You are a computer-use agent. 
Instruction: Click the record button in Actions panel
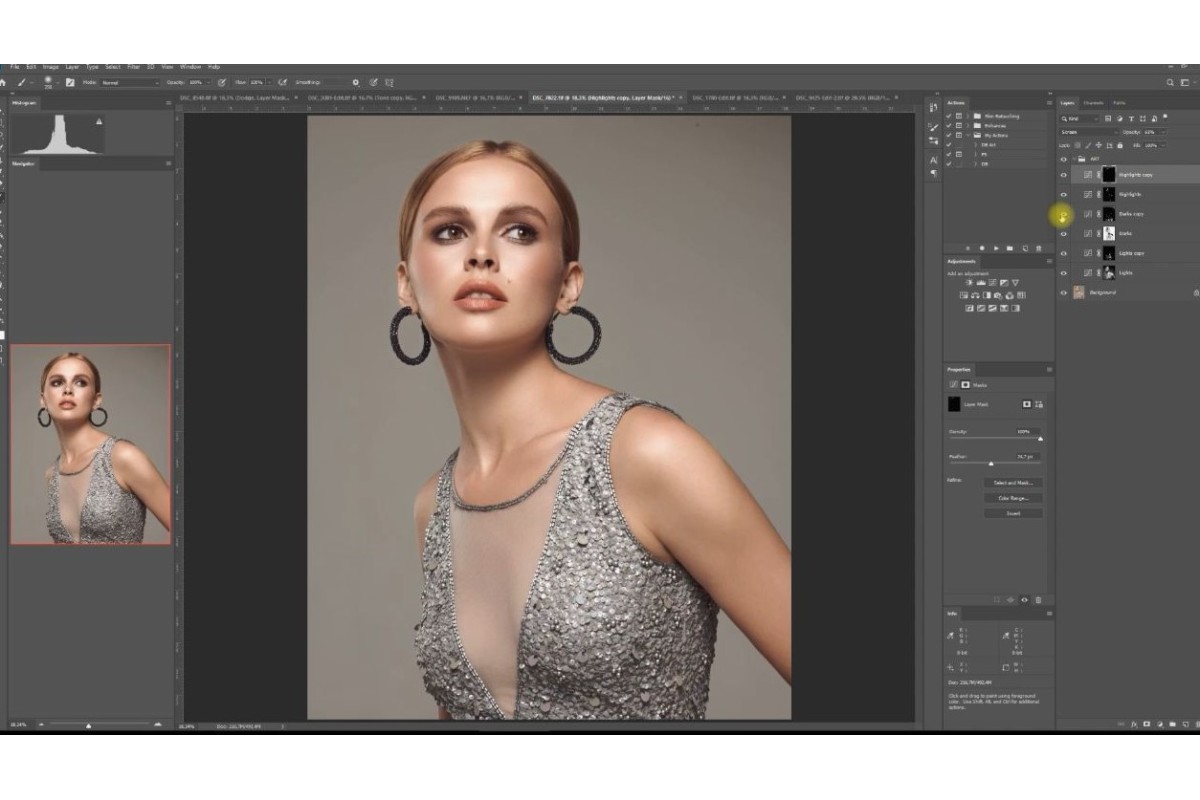coord(982,248)
